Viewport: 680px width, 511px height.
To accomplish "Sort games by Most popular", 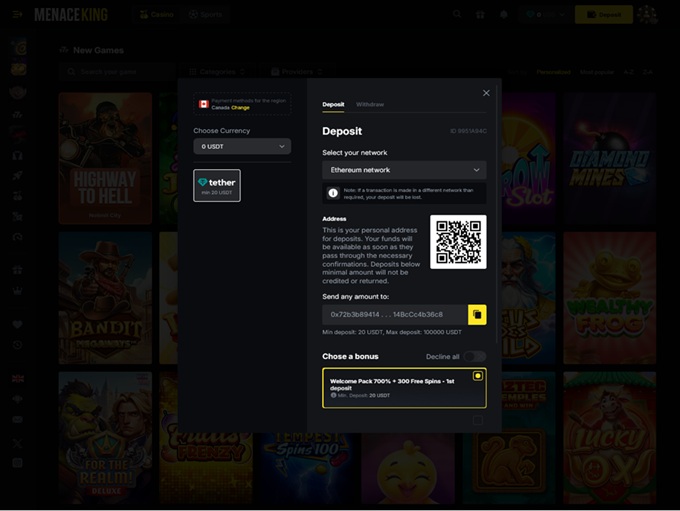I will (x=597, y=72).
